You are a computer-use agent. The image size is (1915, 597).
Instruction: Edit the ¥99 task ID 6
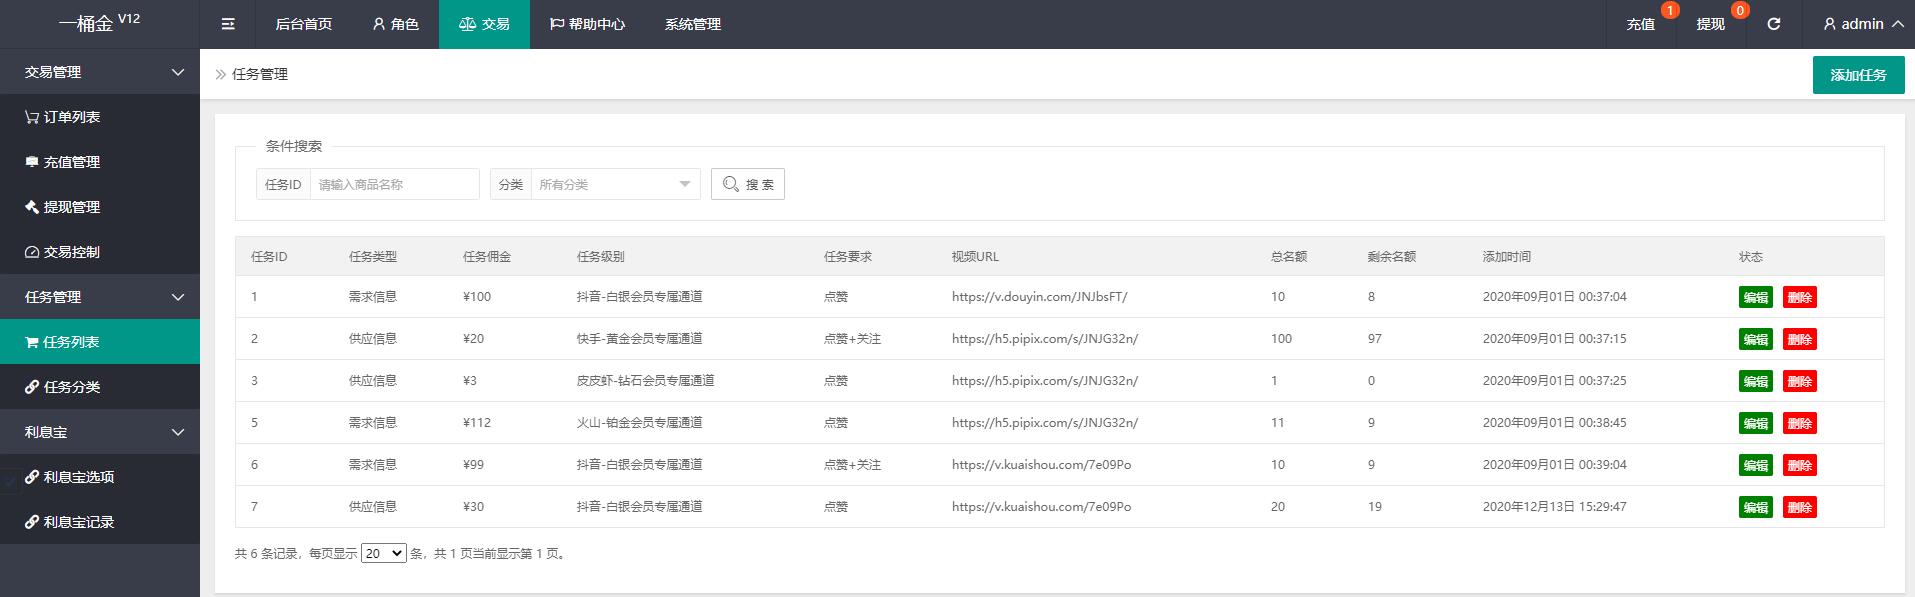1756,465
